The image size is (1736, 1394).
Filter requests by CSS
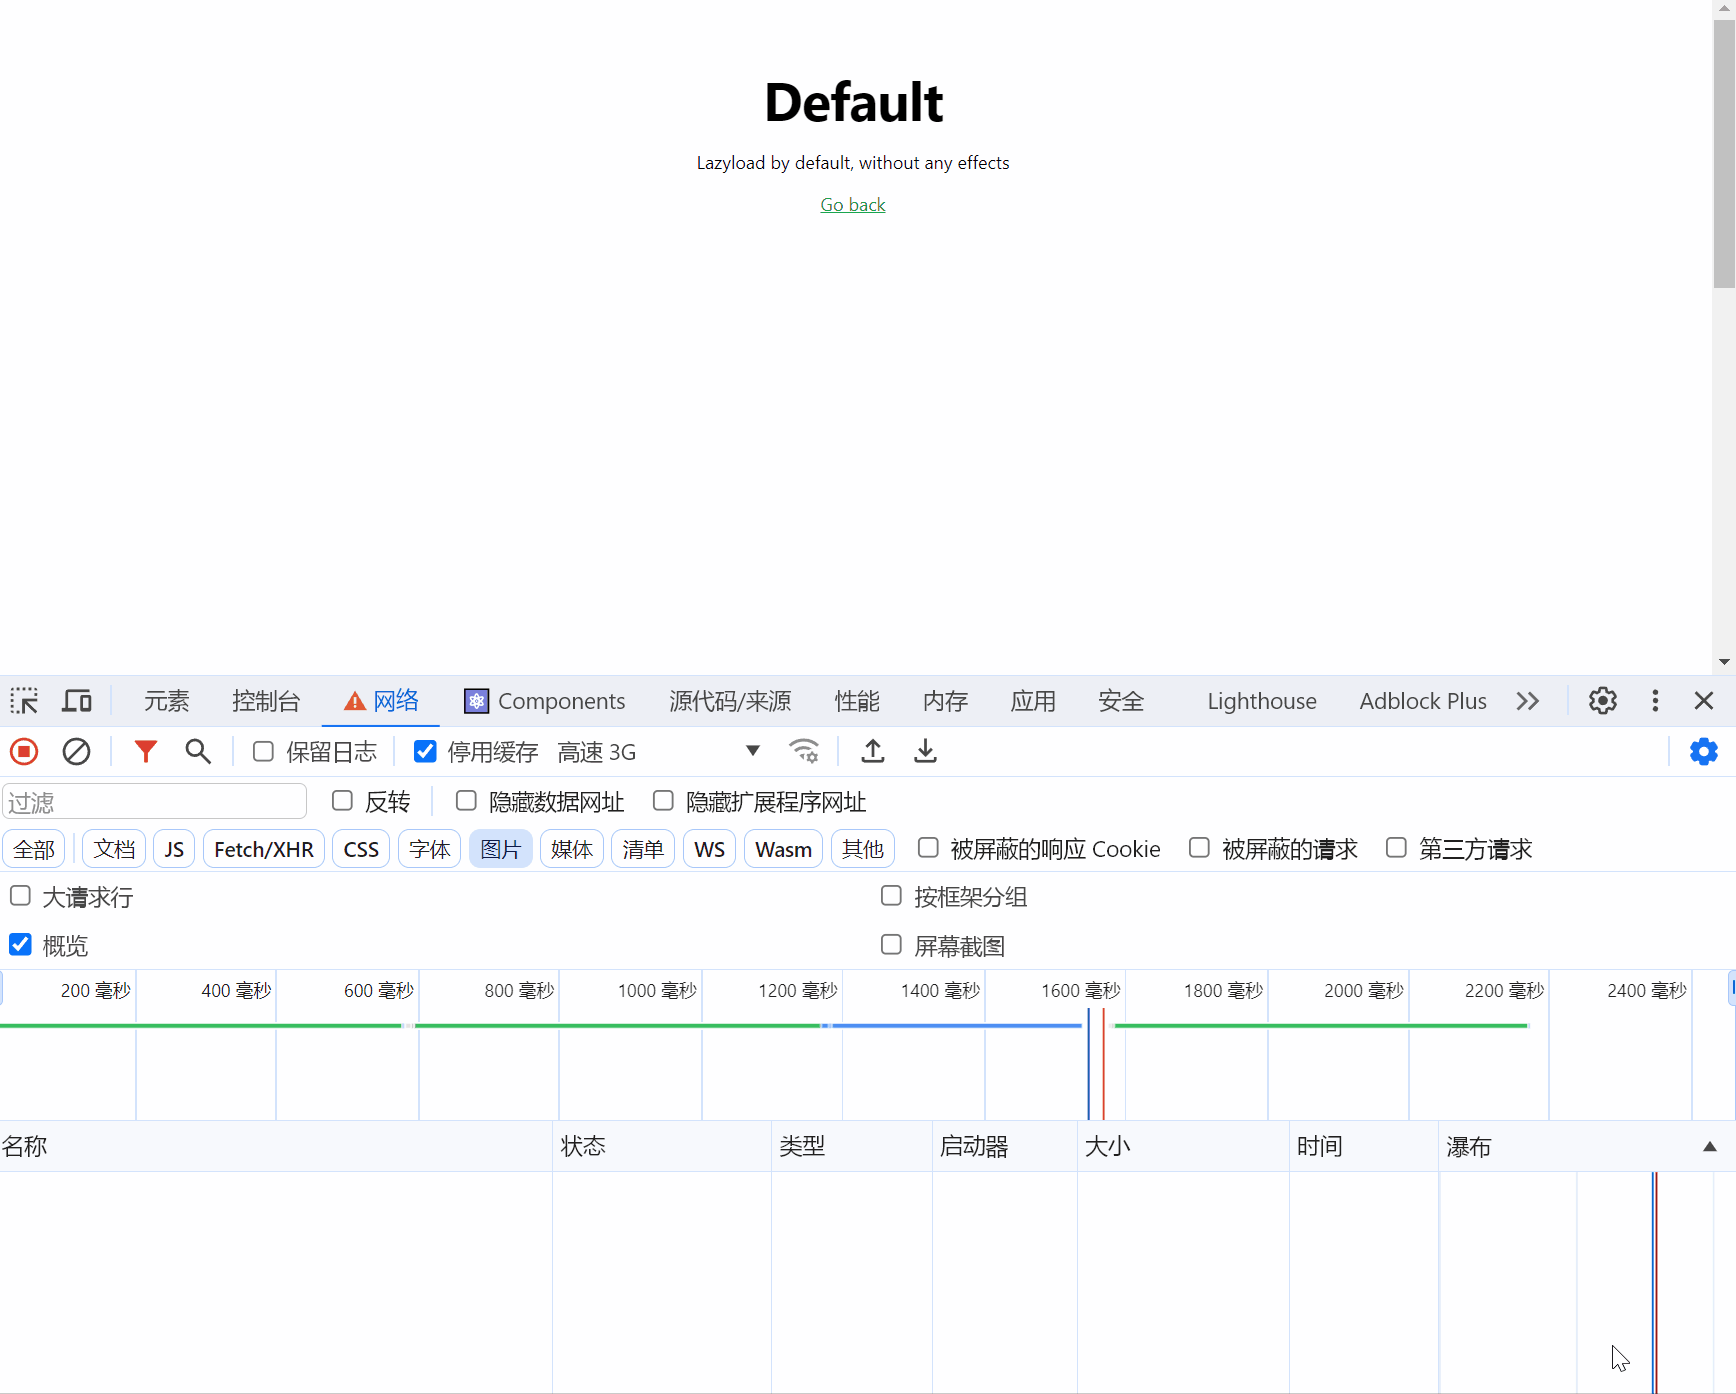pyautogui.click(x=361, y=849)
